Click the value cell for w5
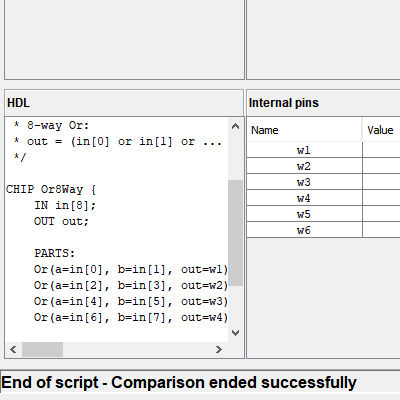400x400 pixels. 381,214
